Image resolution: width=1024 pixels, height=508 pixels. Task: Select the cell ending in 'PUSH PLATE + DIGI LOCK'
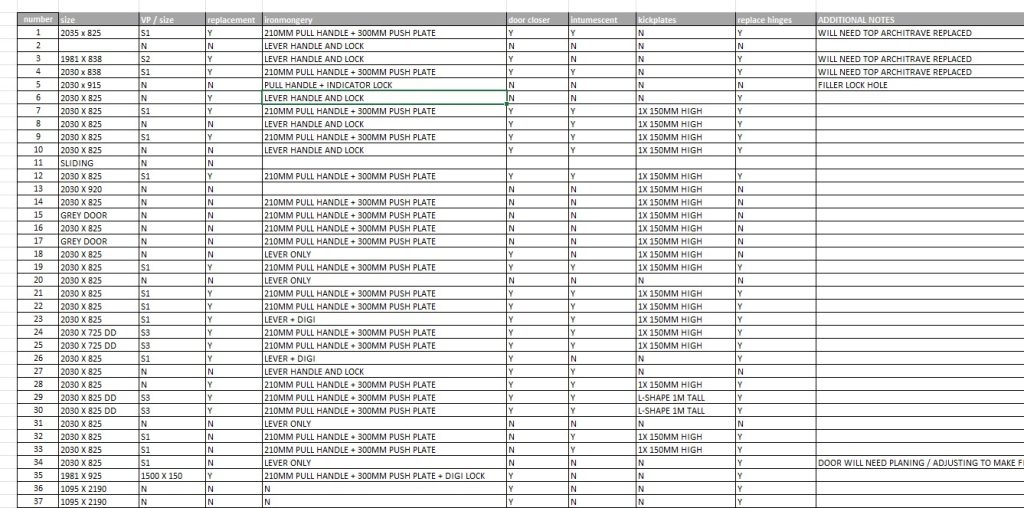383,475
